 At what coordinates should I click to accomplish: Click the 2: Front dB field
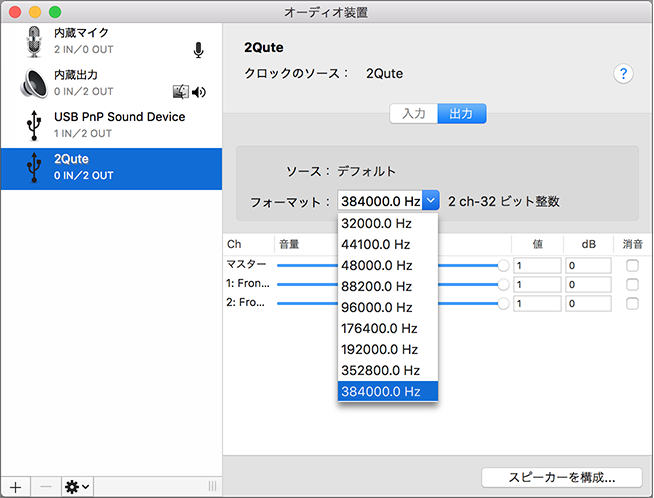(588, 304)
